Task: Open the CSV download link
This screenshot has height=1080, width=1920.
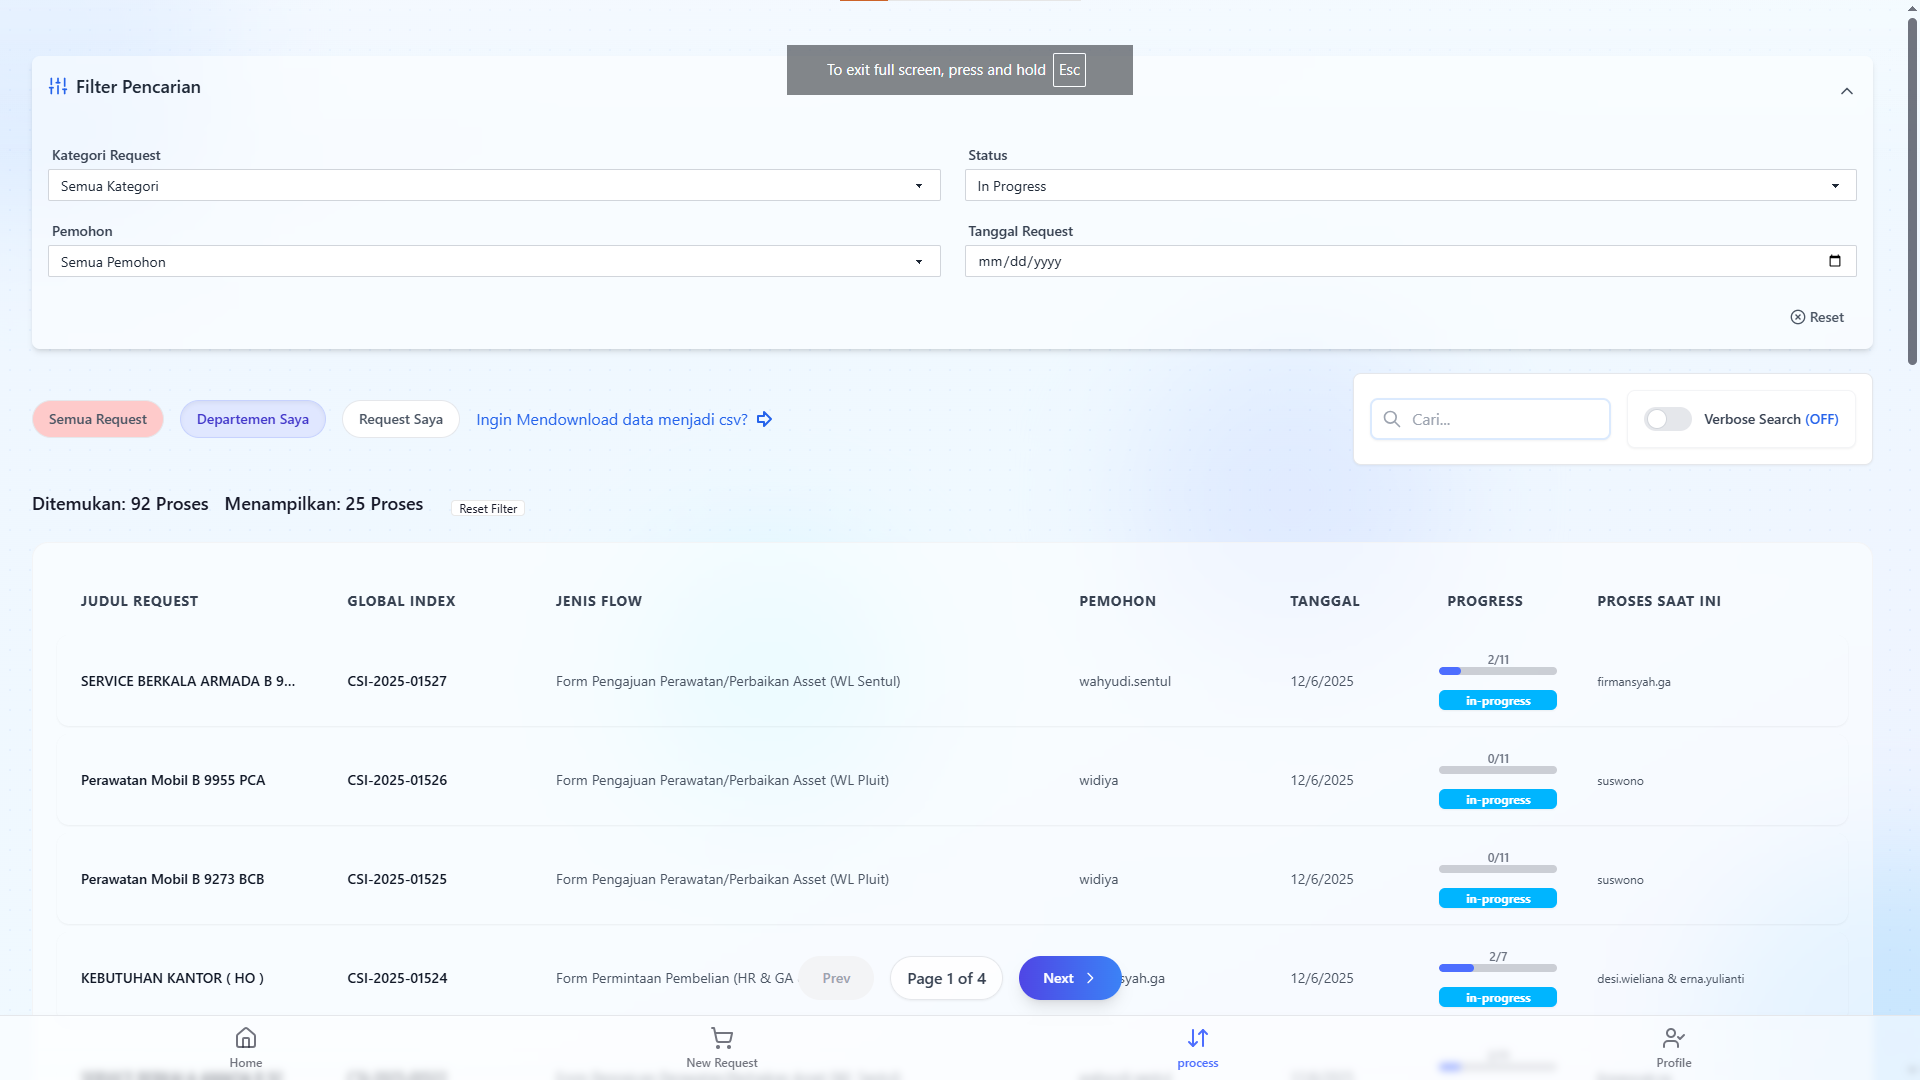Action: (611, 419)
